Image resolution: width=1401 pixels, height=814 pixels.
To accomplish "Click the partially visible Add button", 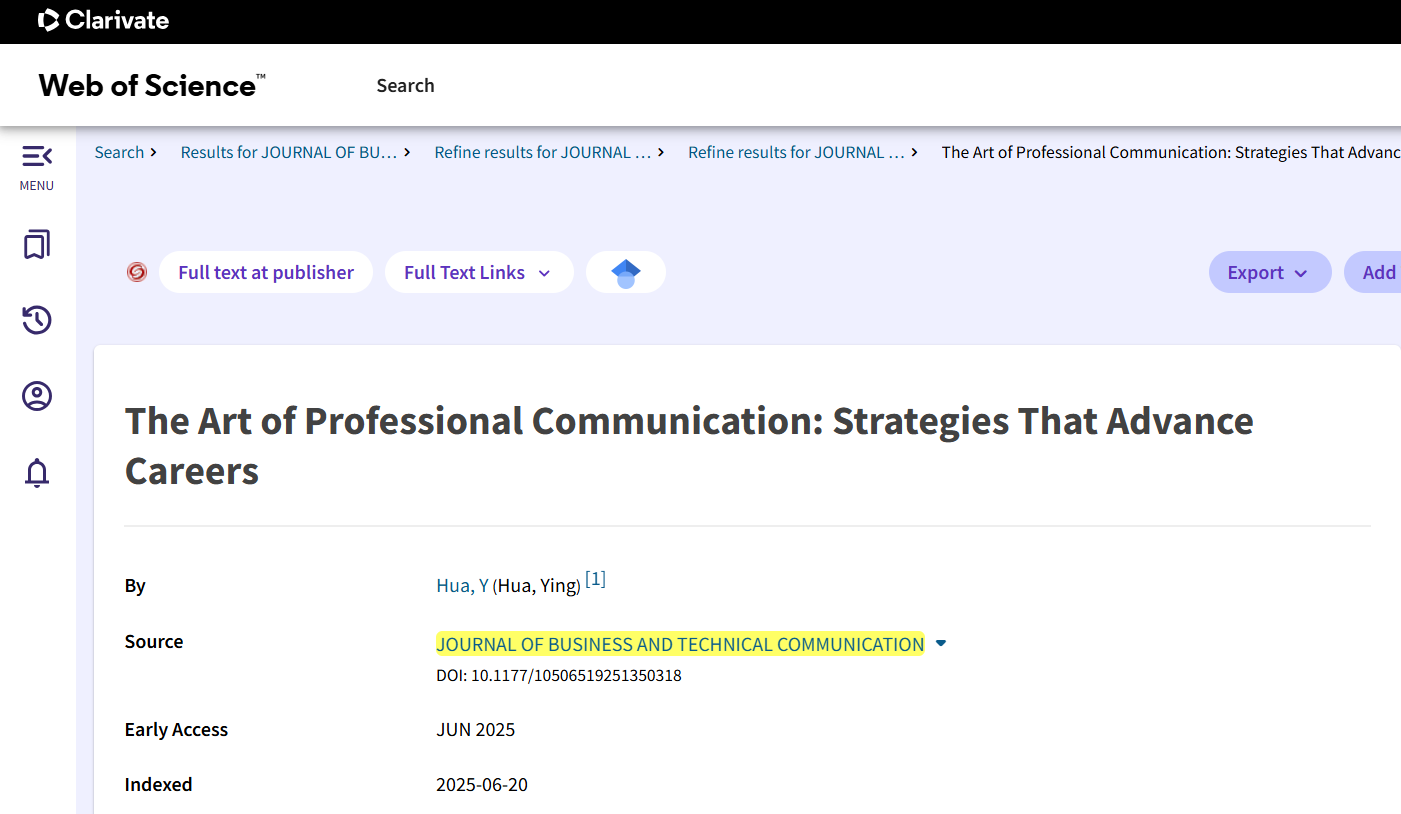I will pos(1378,272).
